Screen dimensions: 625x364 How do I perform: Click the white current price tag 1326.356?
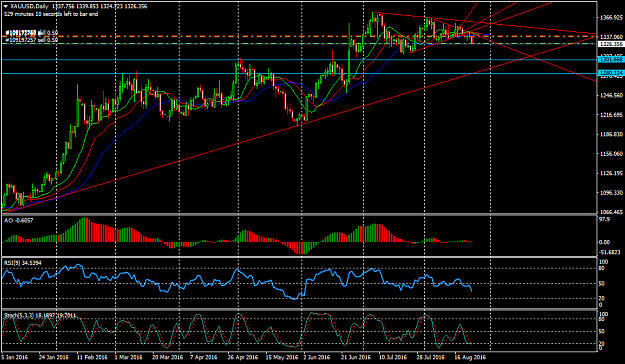[611, 44]
